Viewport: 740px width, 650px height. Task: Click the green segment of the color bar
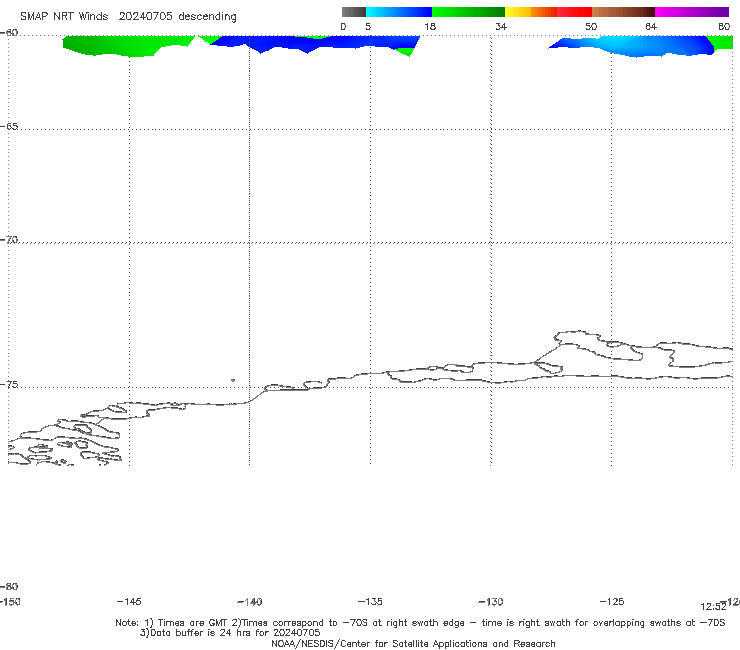468,12
